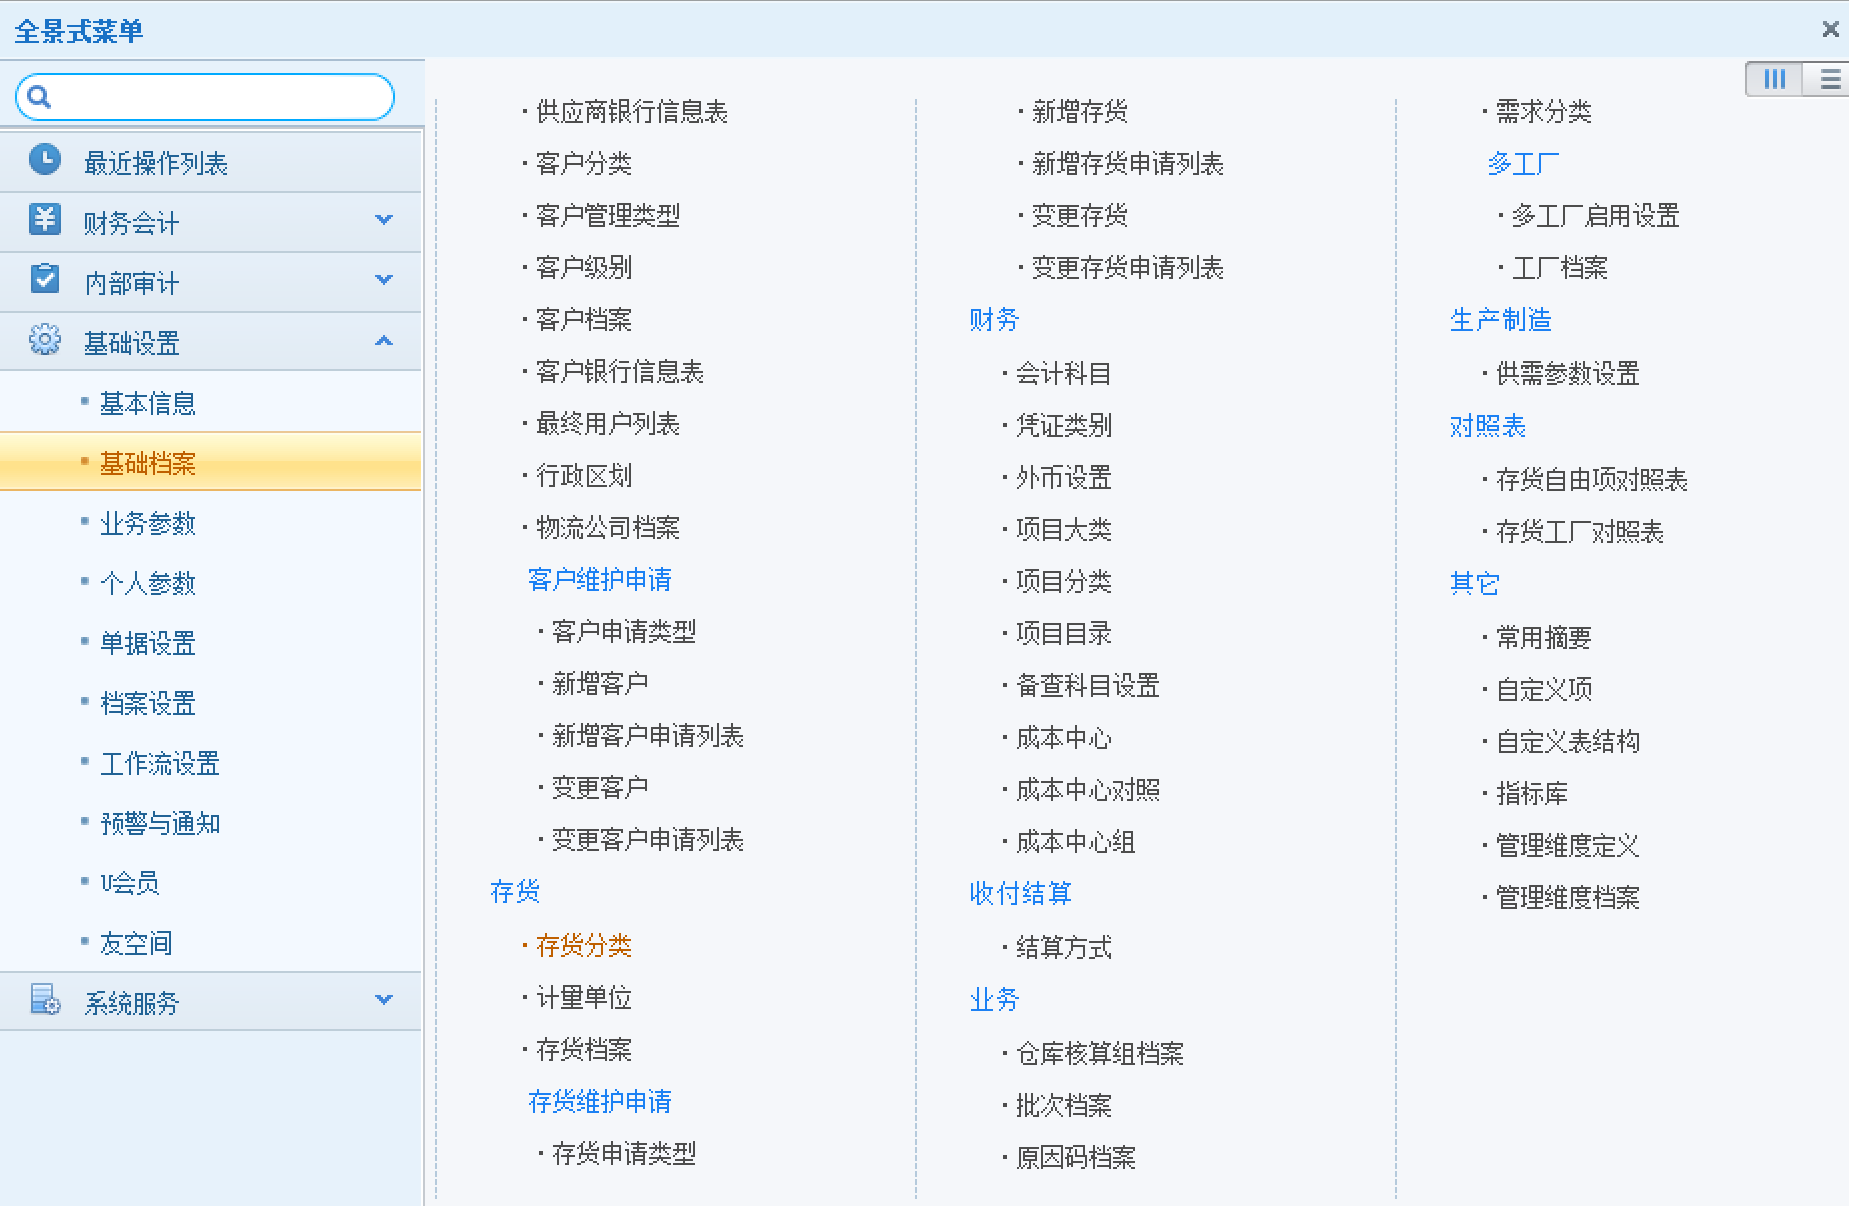Select 基本信息 in the sidebar
1849x1206 pixels.
click(148, 403)
